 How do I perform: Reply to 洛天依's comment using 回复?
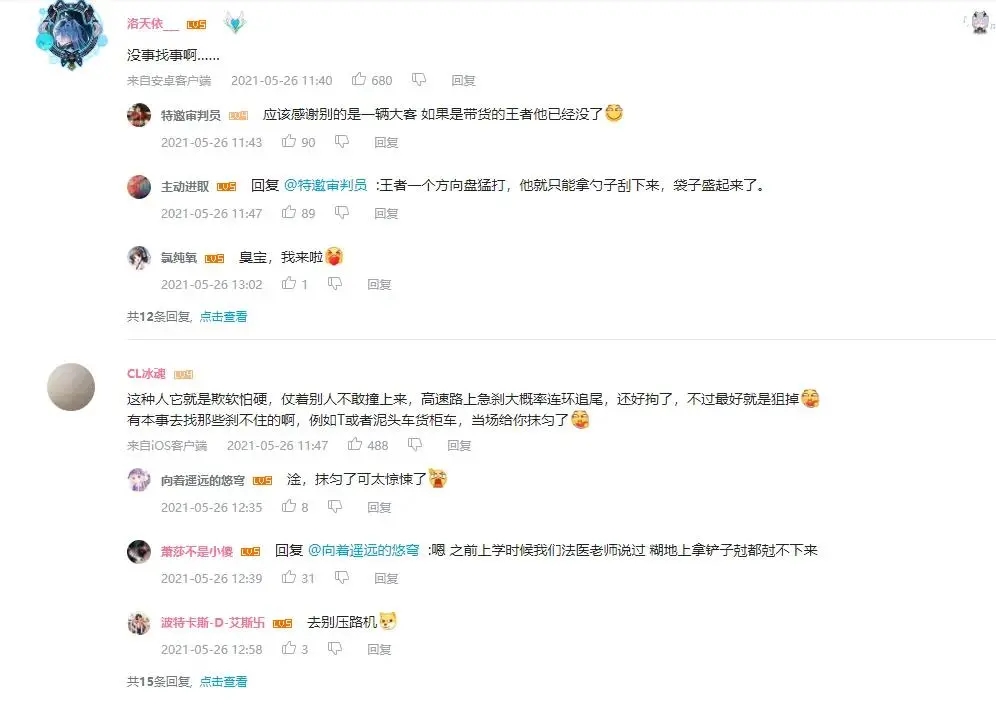click(x=463, y=80)
